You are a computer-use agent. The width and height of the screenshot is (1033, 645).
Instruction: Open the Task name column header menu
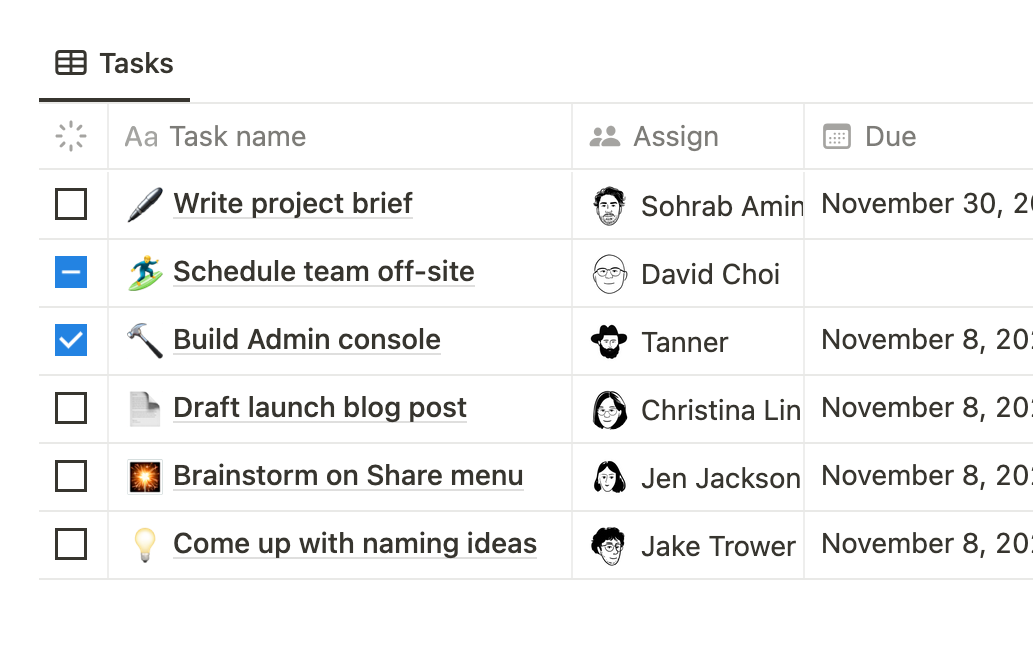[237, 137]
